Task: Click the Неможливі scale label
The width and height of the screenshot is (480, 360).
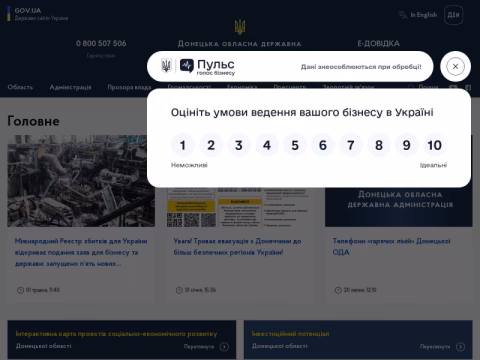Action: click(189, 165)
